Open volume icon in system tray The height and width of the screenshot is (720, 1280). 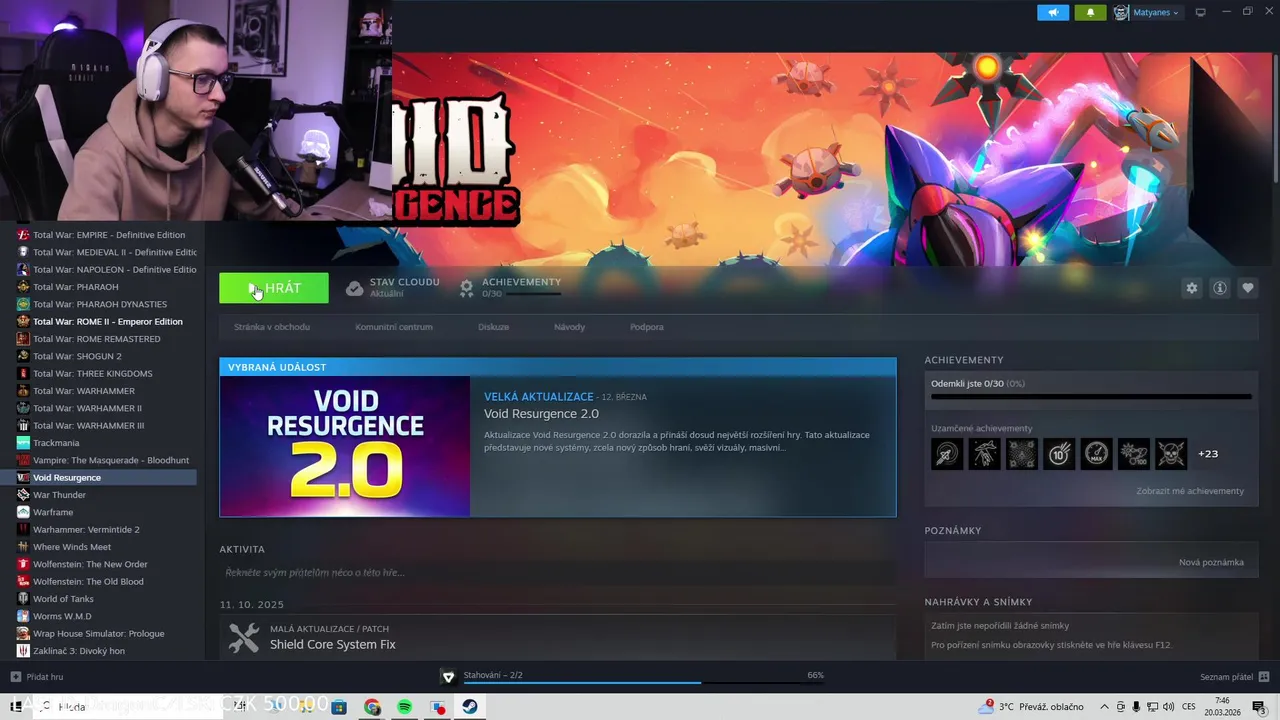(1167, 707)
